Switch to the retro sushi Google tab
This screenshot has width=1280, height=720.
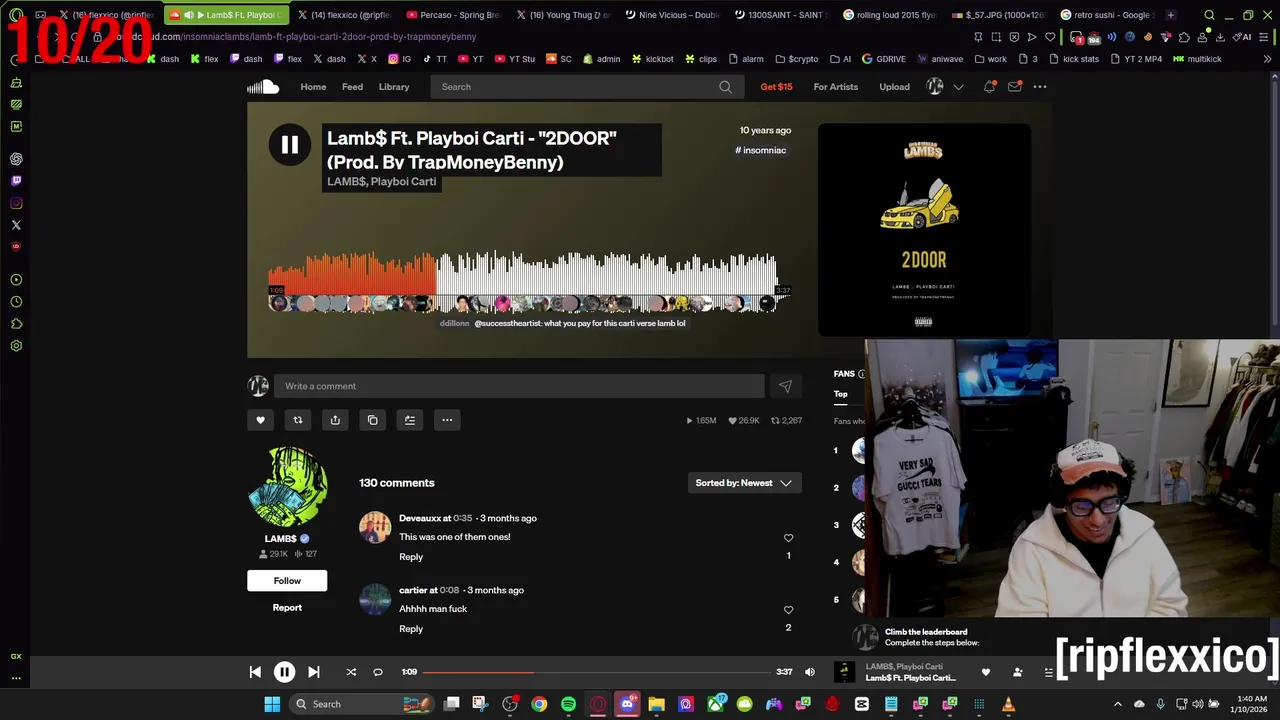(1107, 15)
